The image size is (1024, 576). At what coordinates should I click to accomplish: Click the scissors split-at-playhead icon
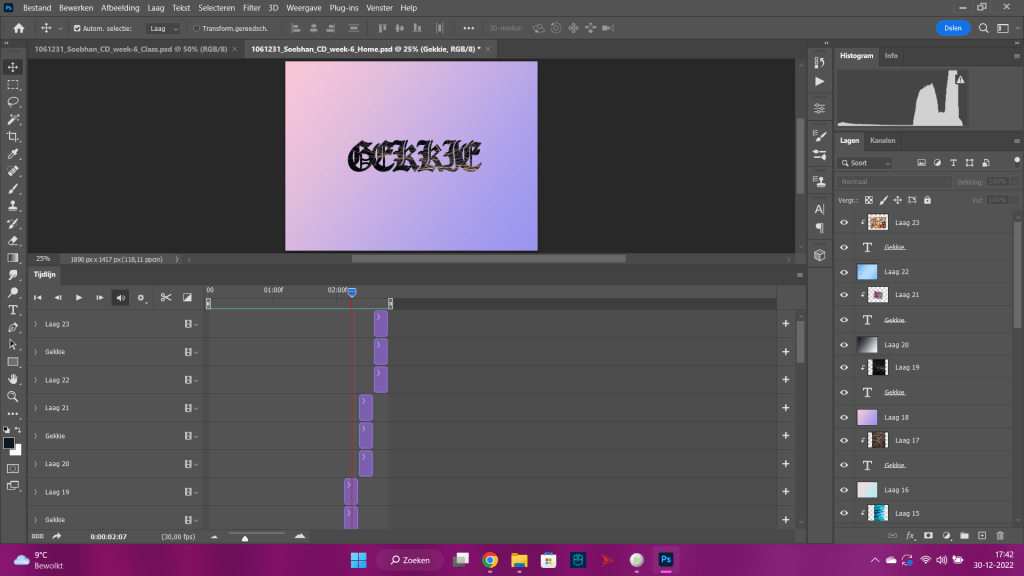click(166, 297)
